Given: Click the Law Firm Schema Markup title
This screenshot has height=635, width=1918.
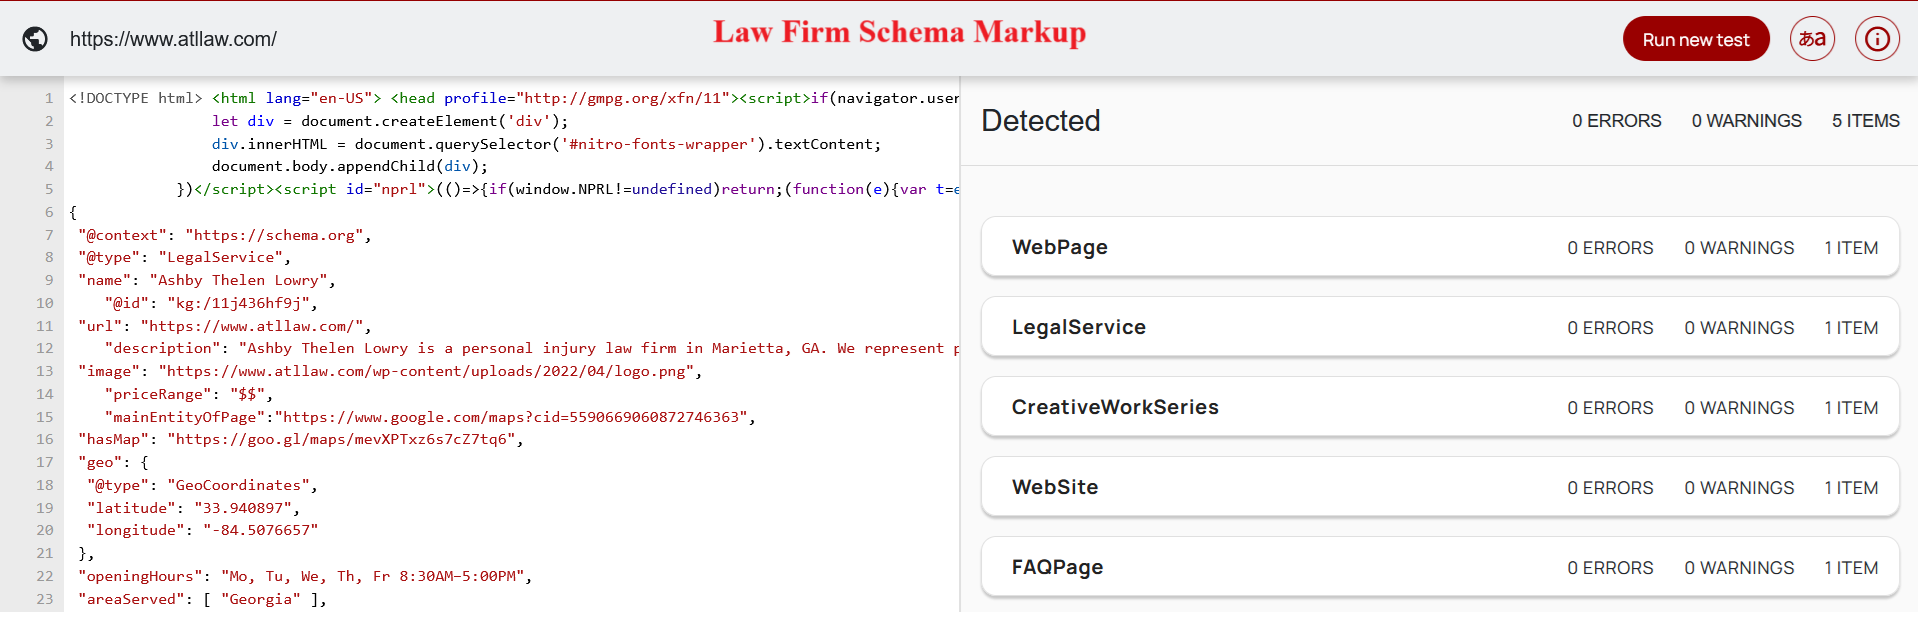Looking at the screenshot, I should click(x=899, y=32).
